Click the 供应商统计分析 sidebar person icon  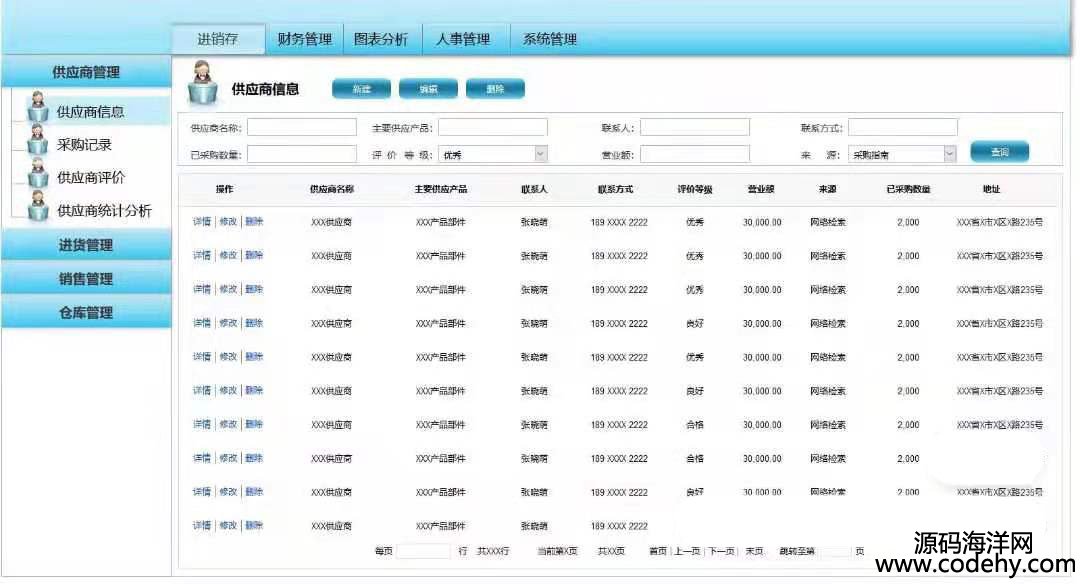coord(38,207)
